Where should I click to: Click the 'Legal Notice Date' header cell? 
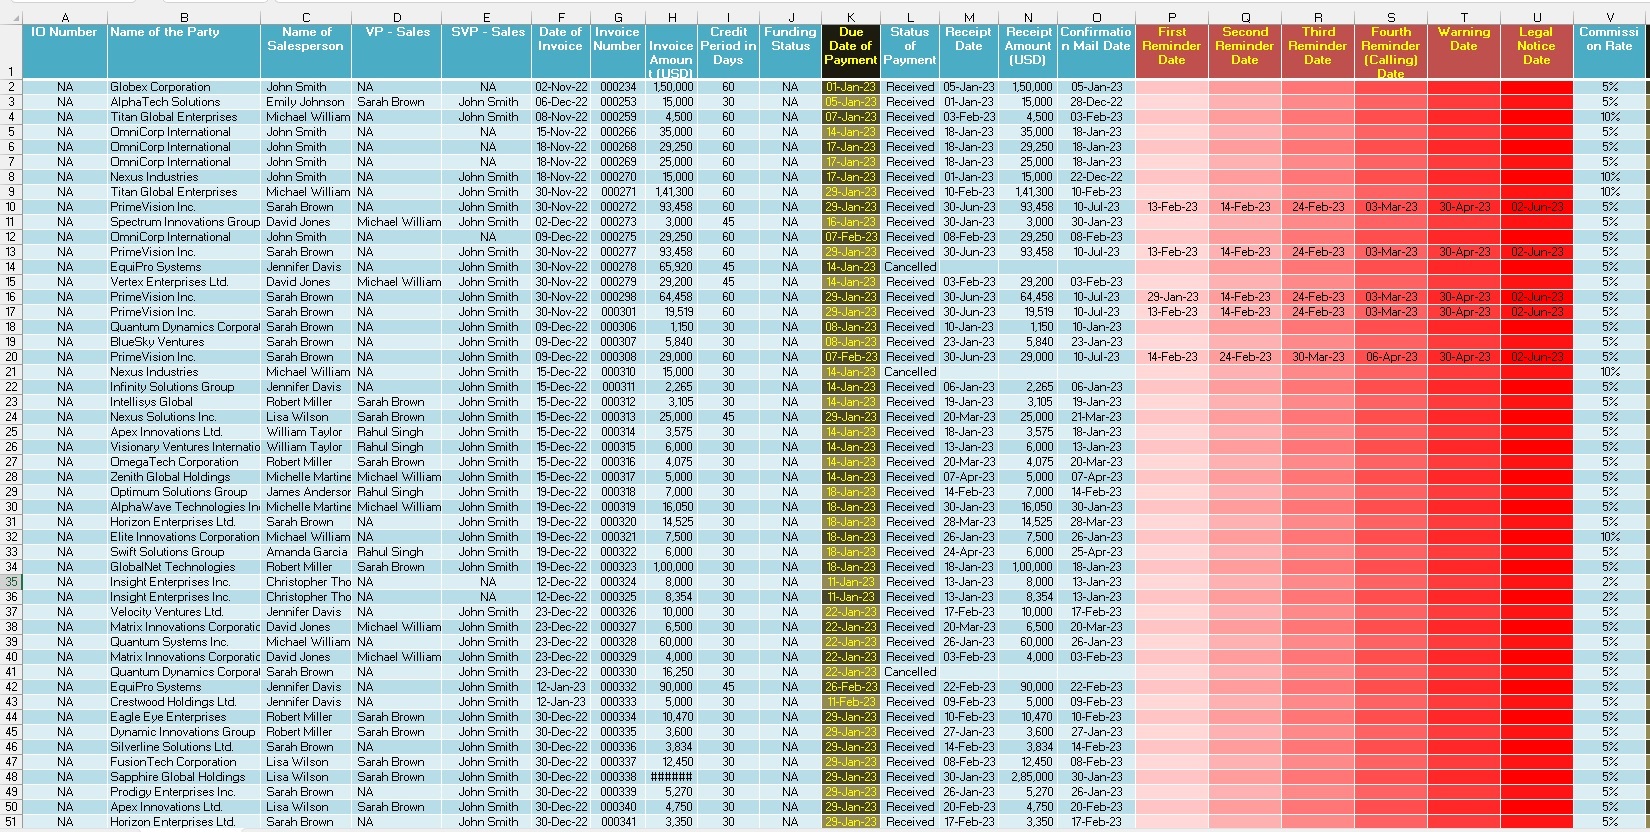point(1536,47)
